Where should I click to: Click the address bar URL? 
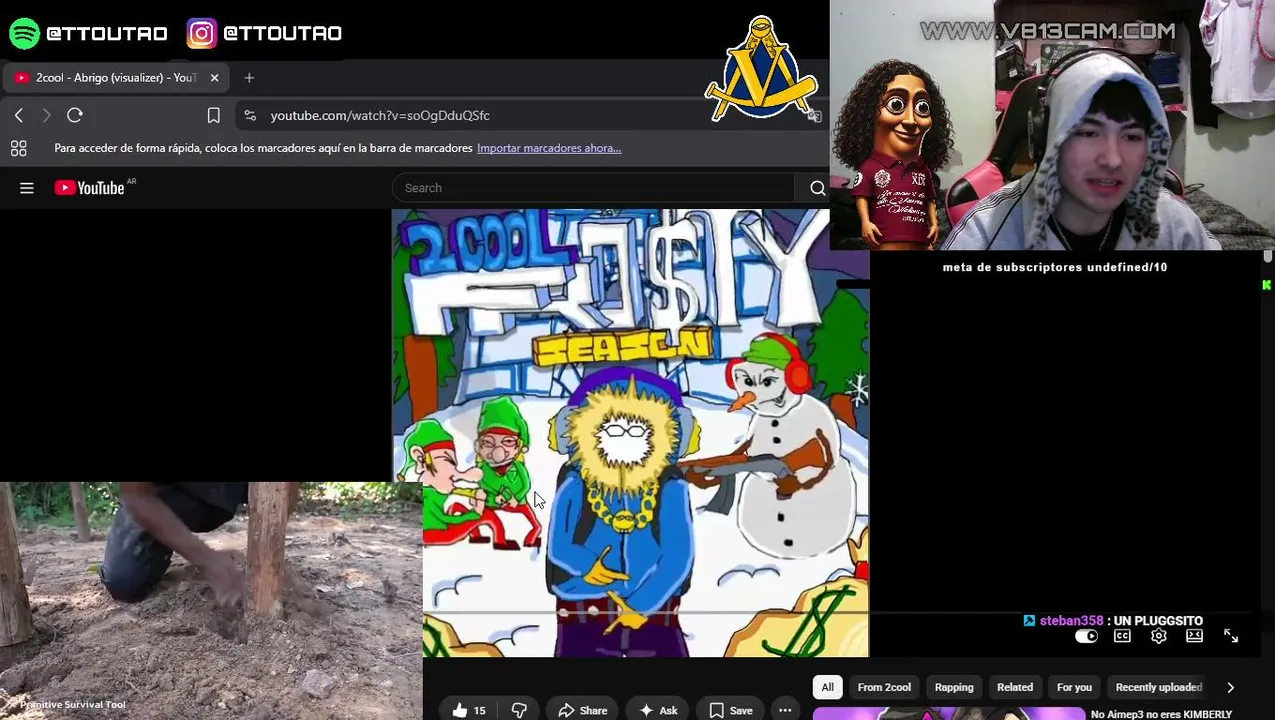380,115
